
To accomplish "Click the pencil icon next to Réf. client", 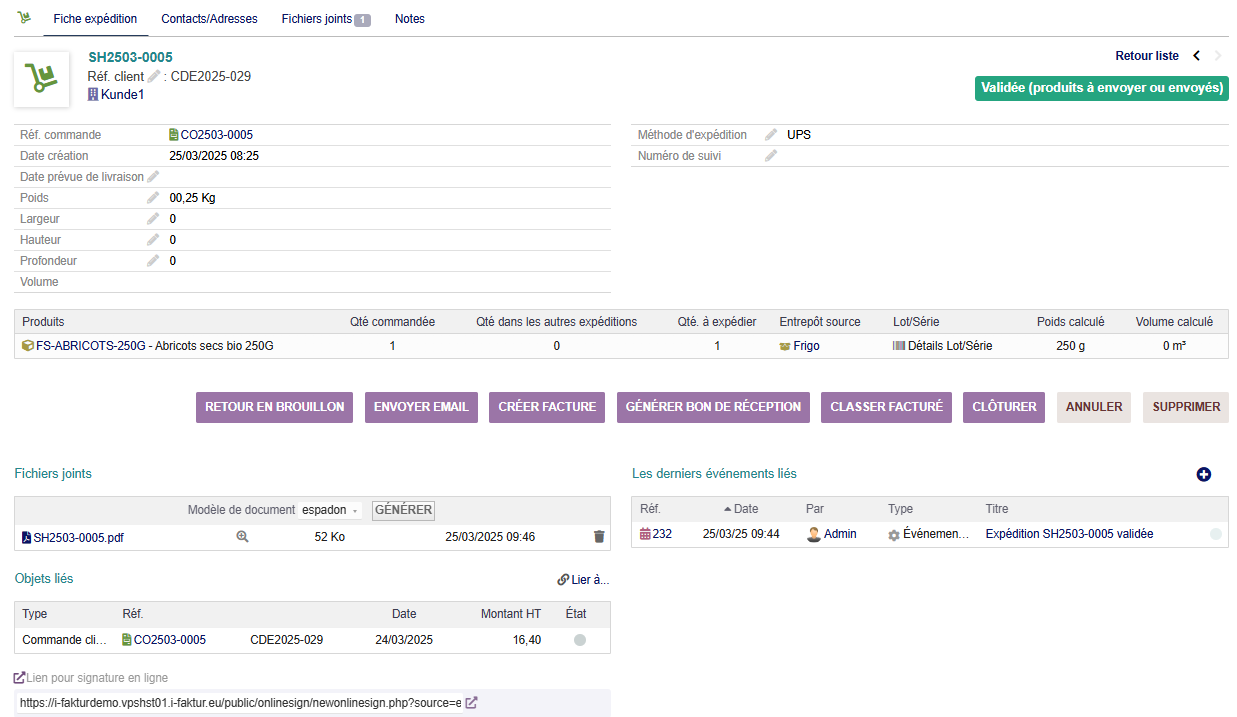I will (154, 76).
